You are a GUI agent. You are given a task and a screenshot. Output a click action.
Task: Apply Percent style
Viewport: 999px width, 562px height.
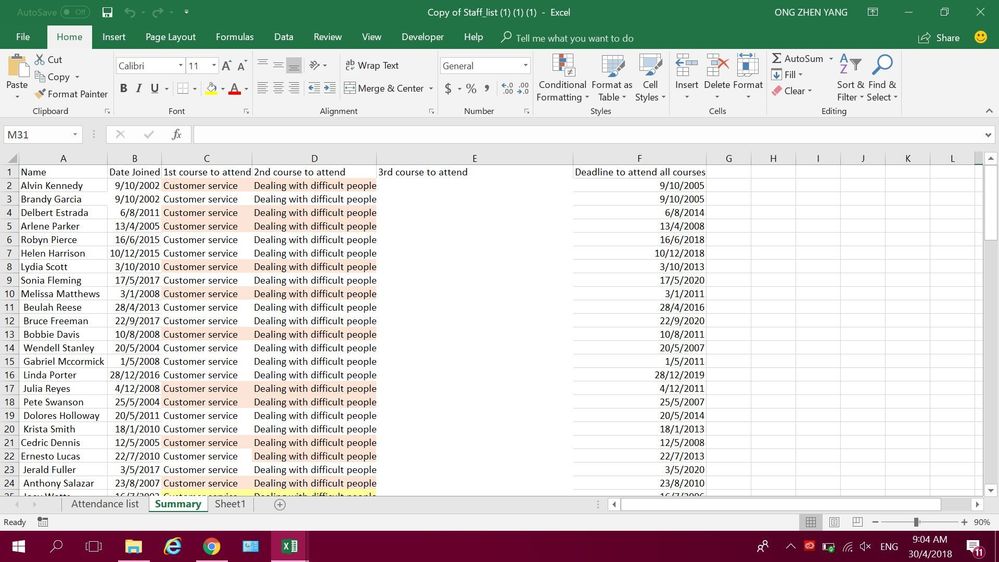click(471, 89)
